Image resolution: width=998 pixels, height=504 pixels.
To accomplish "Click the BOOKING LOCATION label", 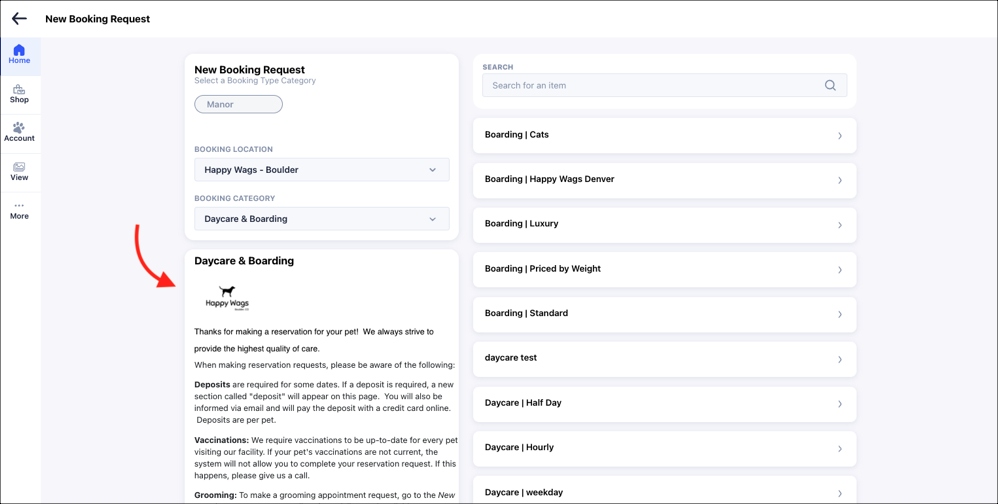I will pos(234,150).
